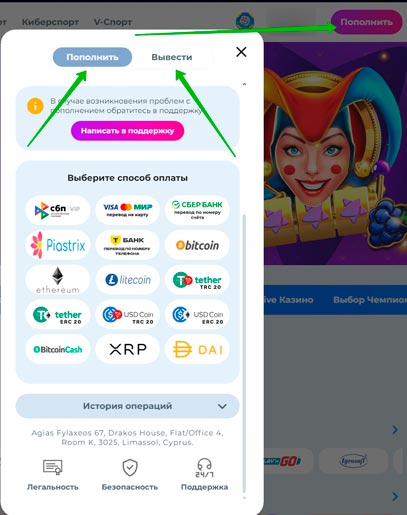Choose Visa Mastercard MIR card transfer

[127, 210]
